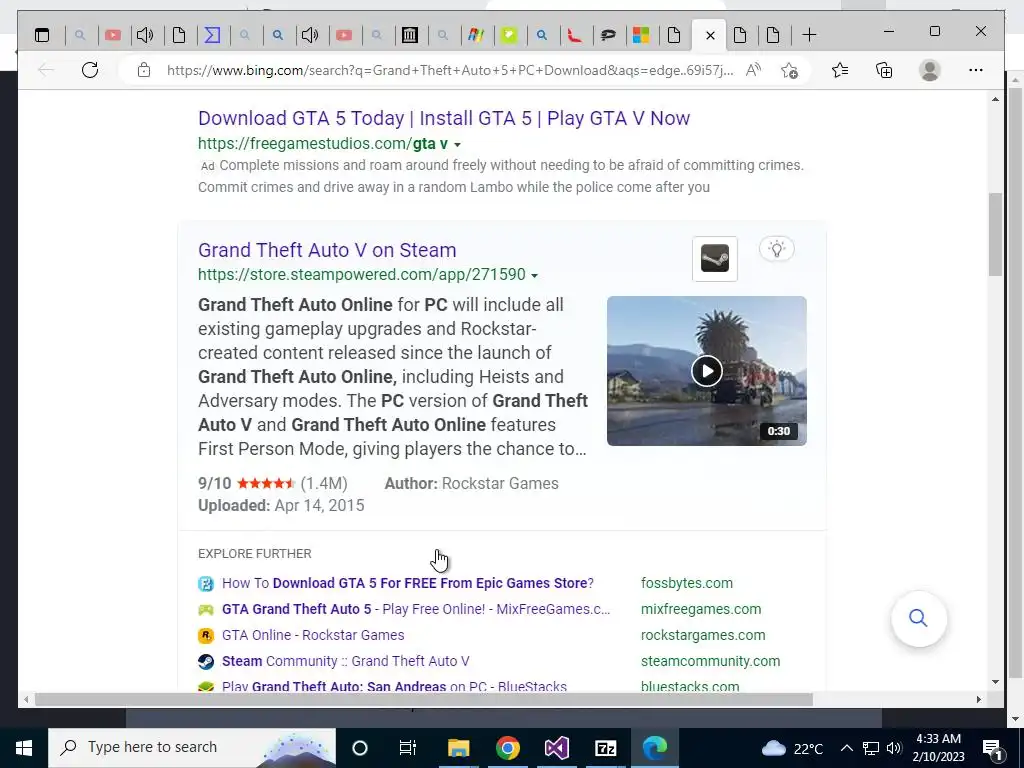Open 'GTA Online - Rockstar Games' link

(x=313, y=635)
